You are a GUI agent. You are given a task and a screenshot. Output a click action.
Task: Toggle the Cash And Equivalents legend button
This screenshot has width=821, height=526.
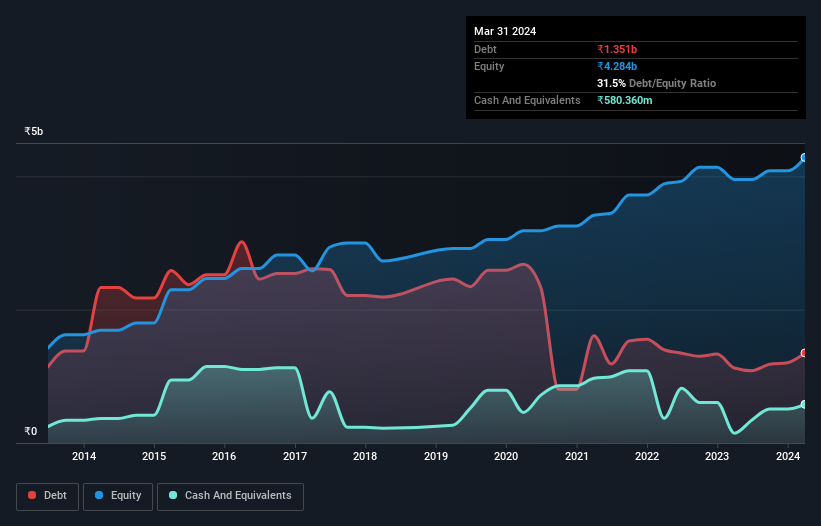tap(230, 496)
